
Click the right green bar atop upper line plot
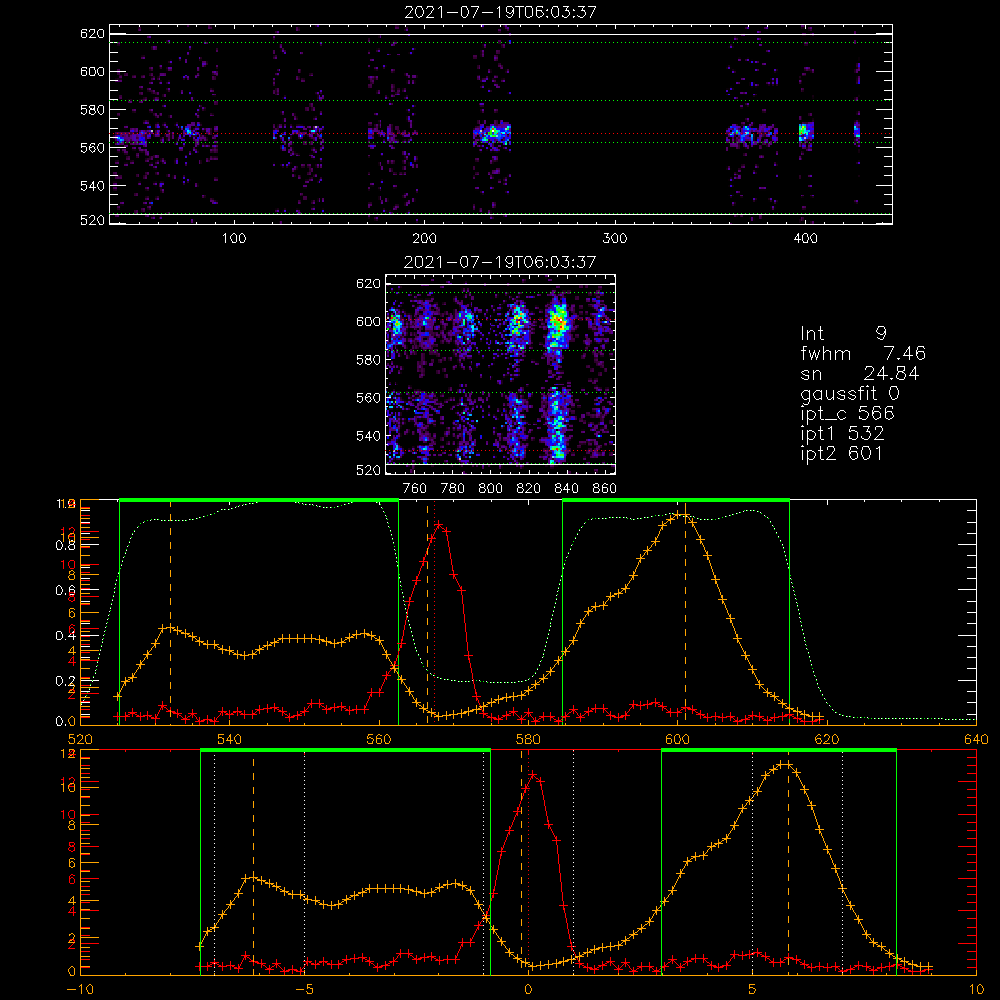tap(676, 500)
